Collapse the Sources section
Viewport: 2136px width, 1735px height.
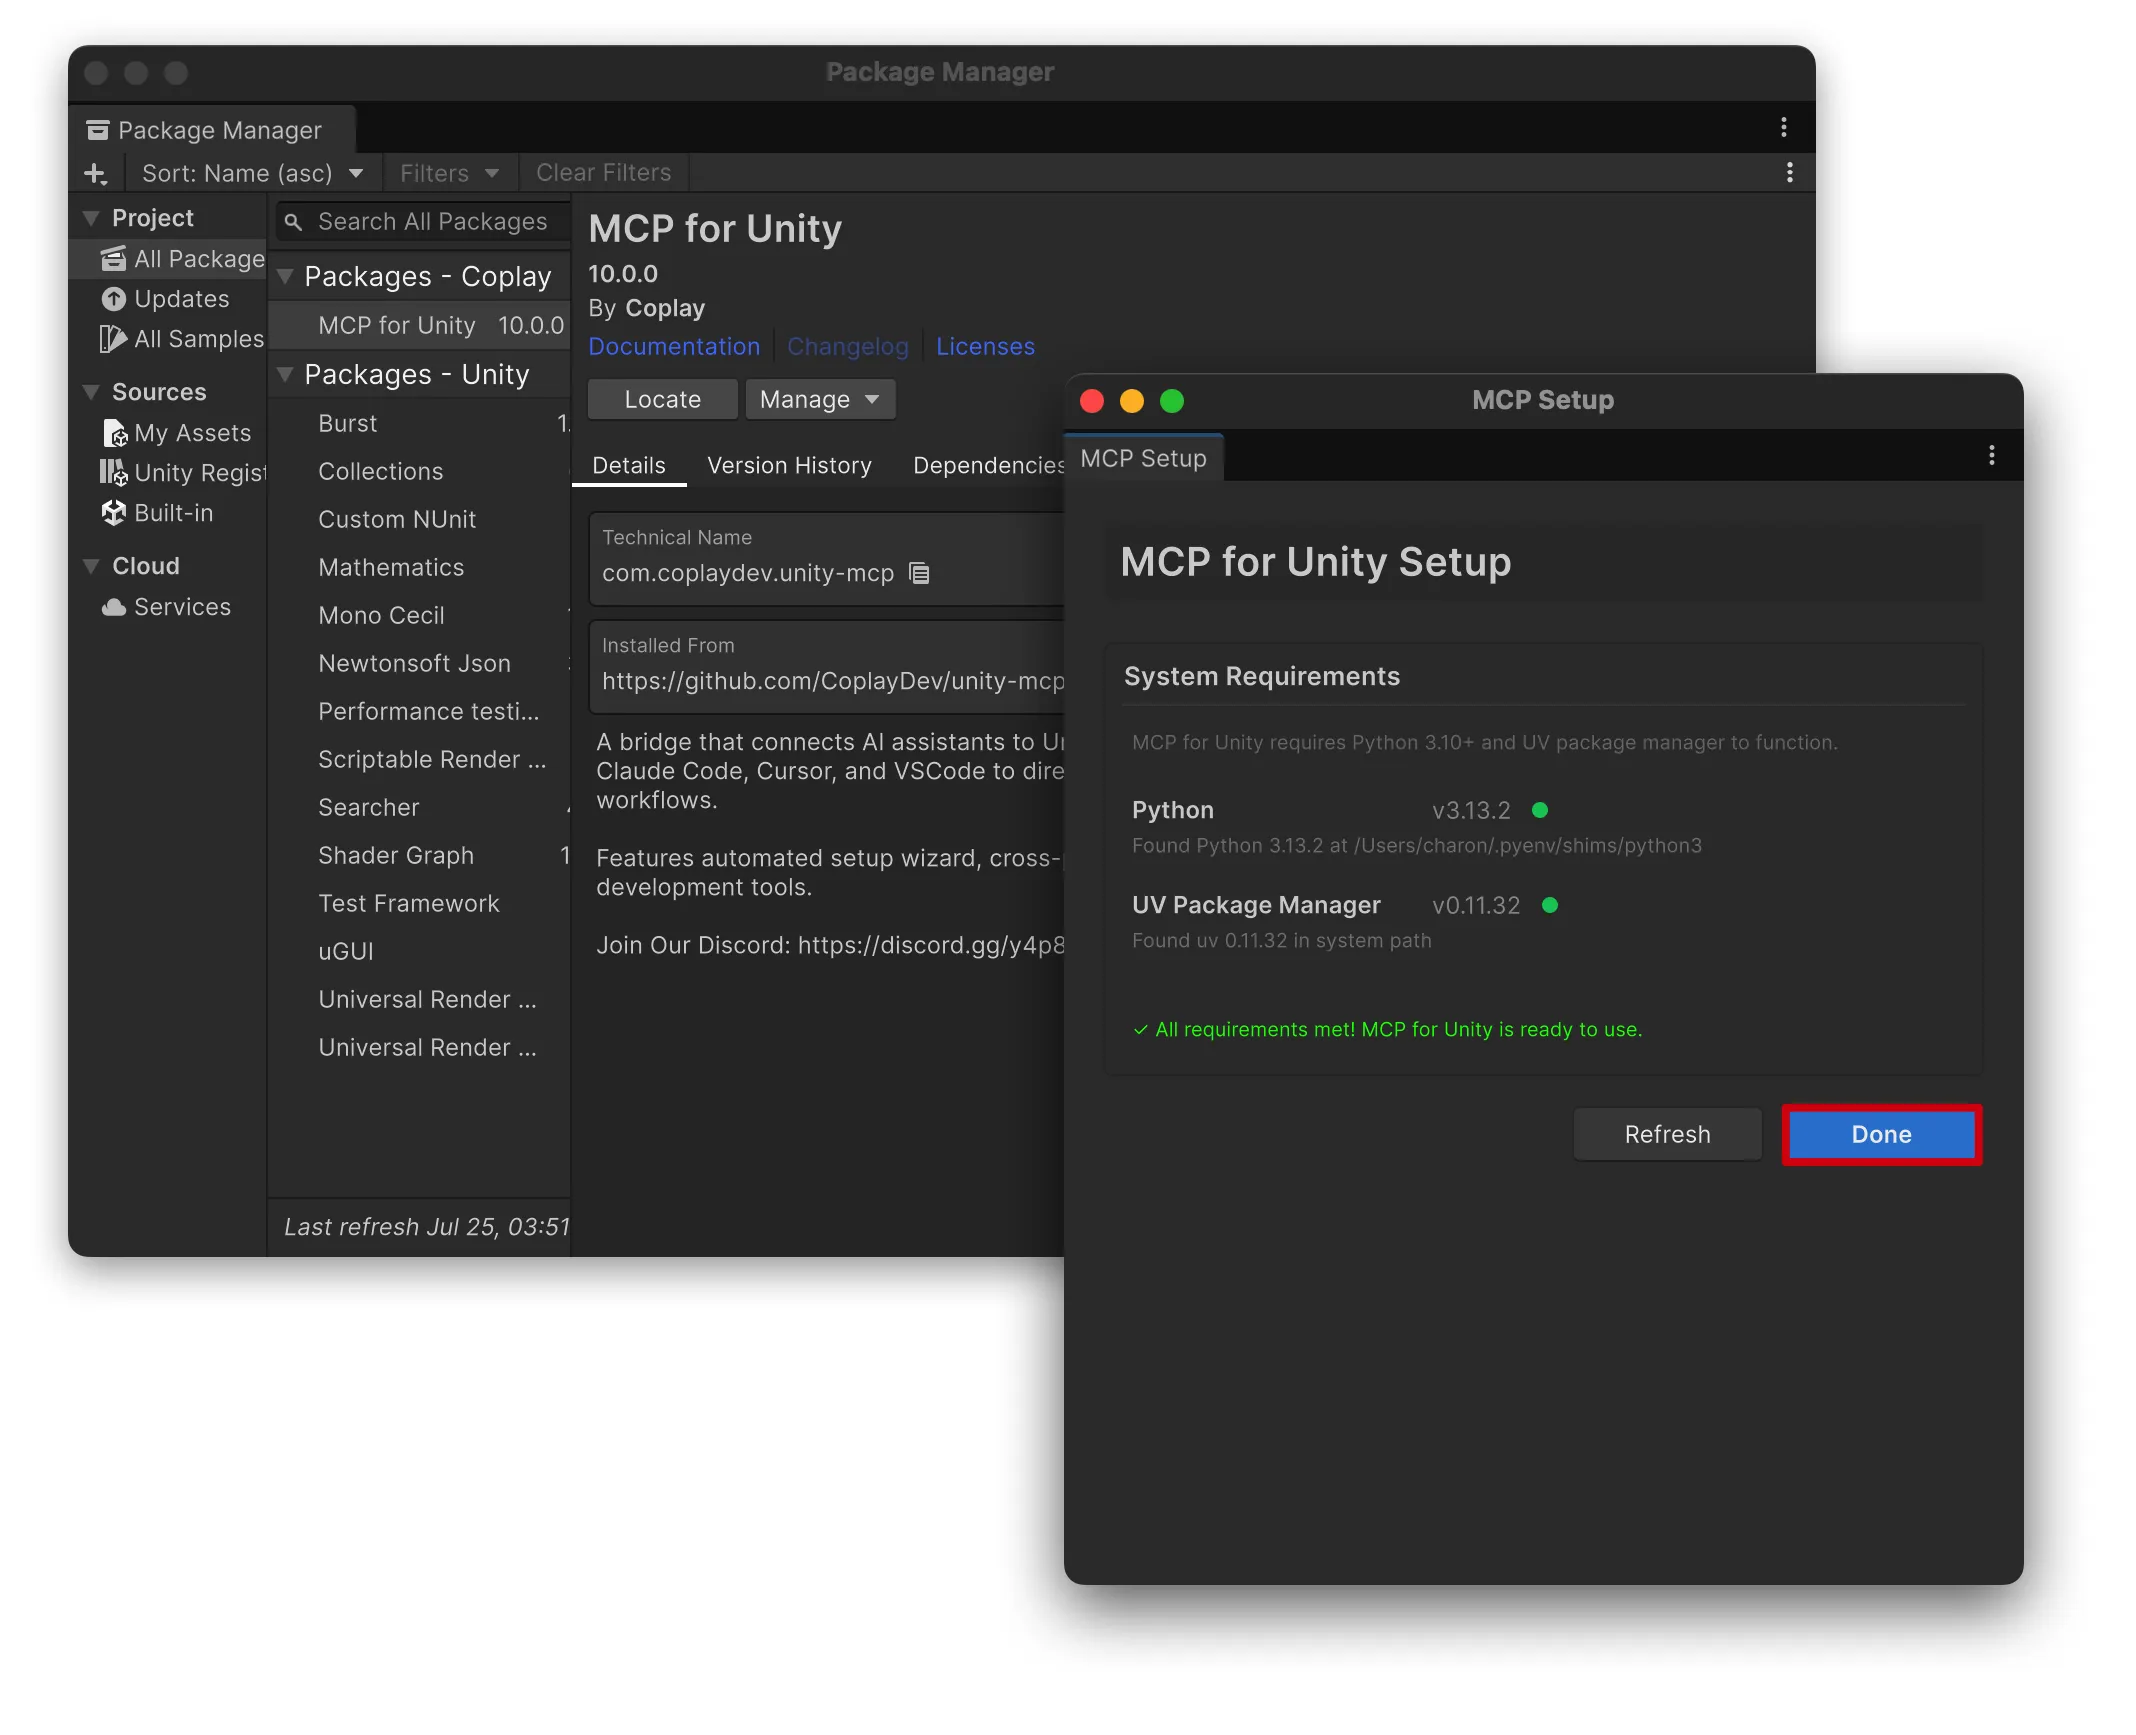(91, 392)
